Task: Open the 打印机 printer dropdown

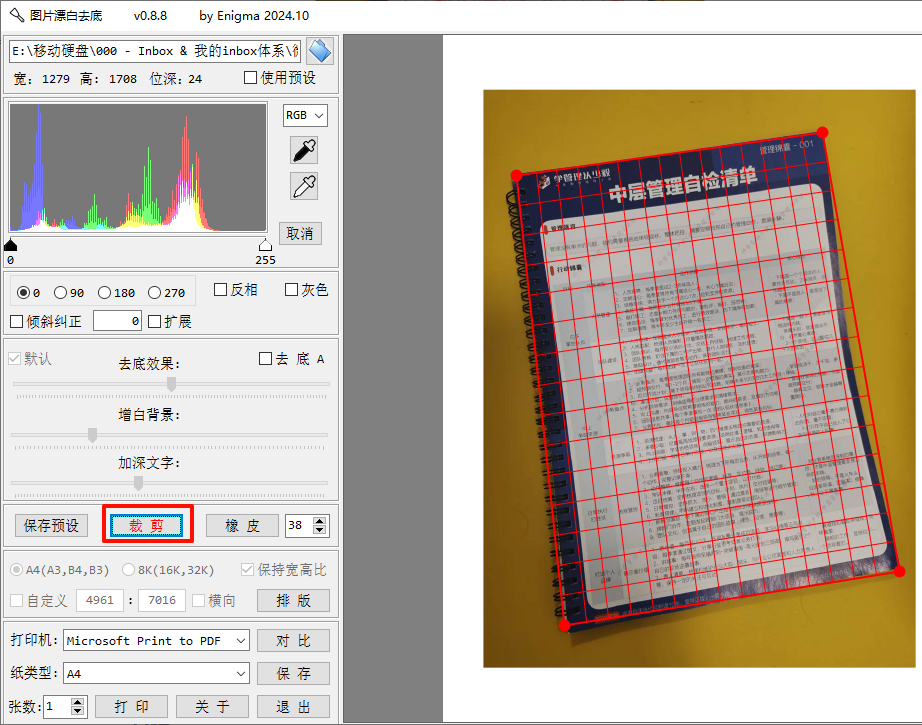Action: click(156, 640)
